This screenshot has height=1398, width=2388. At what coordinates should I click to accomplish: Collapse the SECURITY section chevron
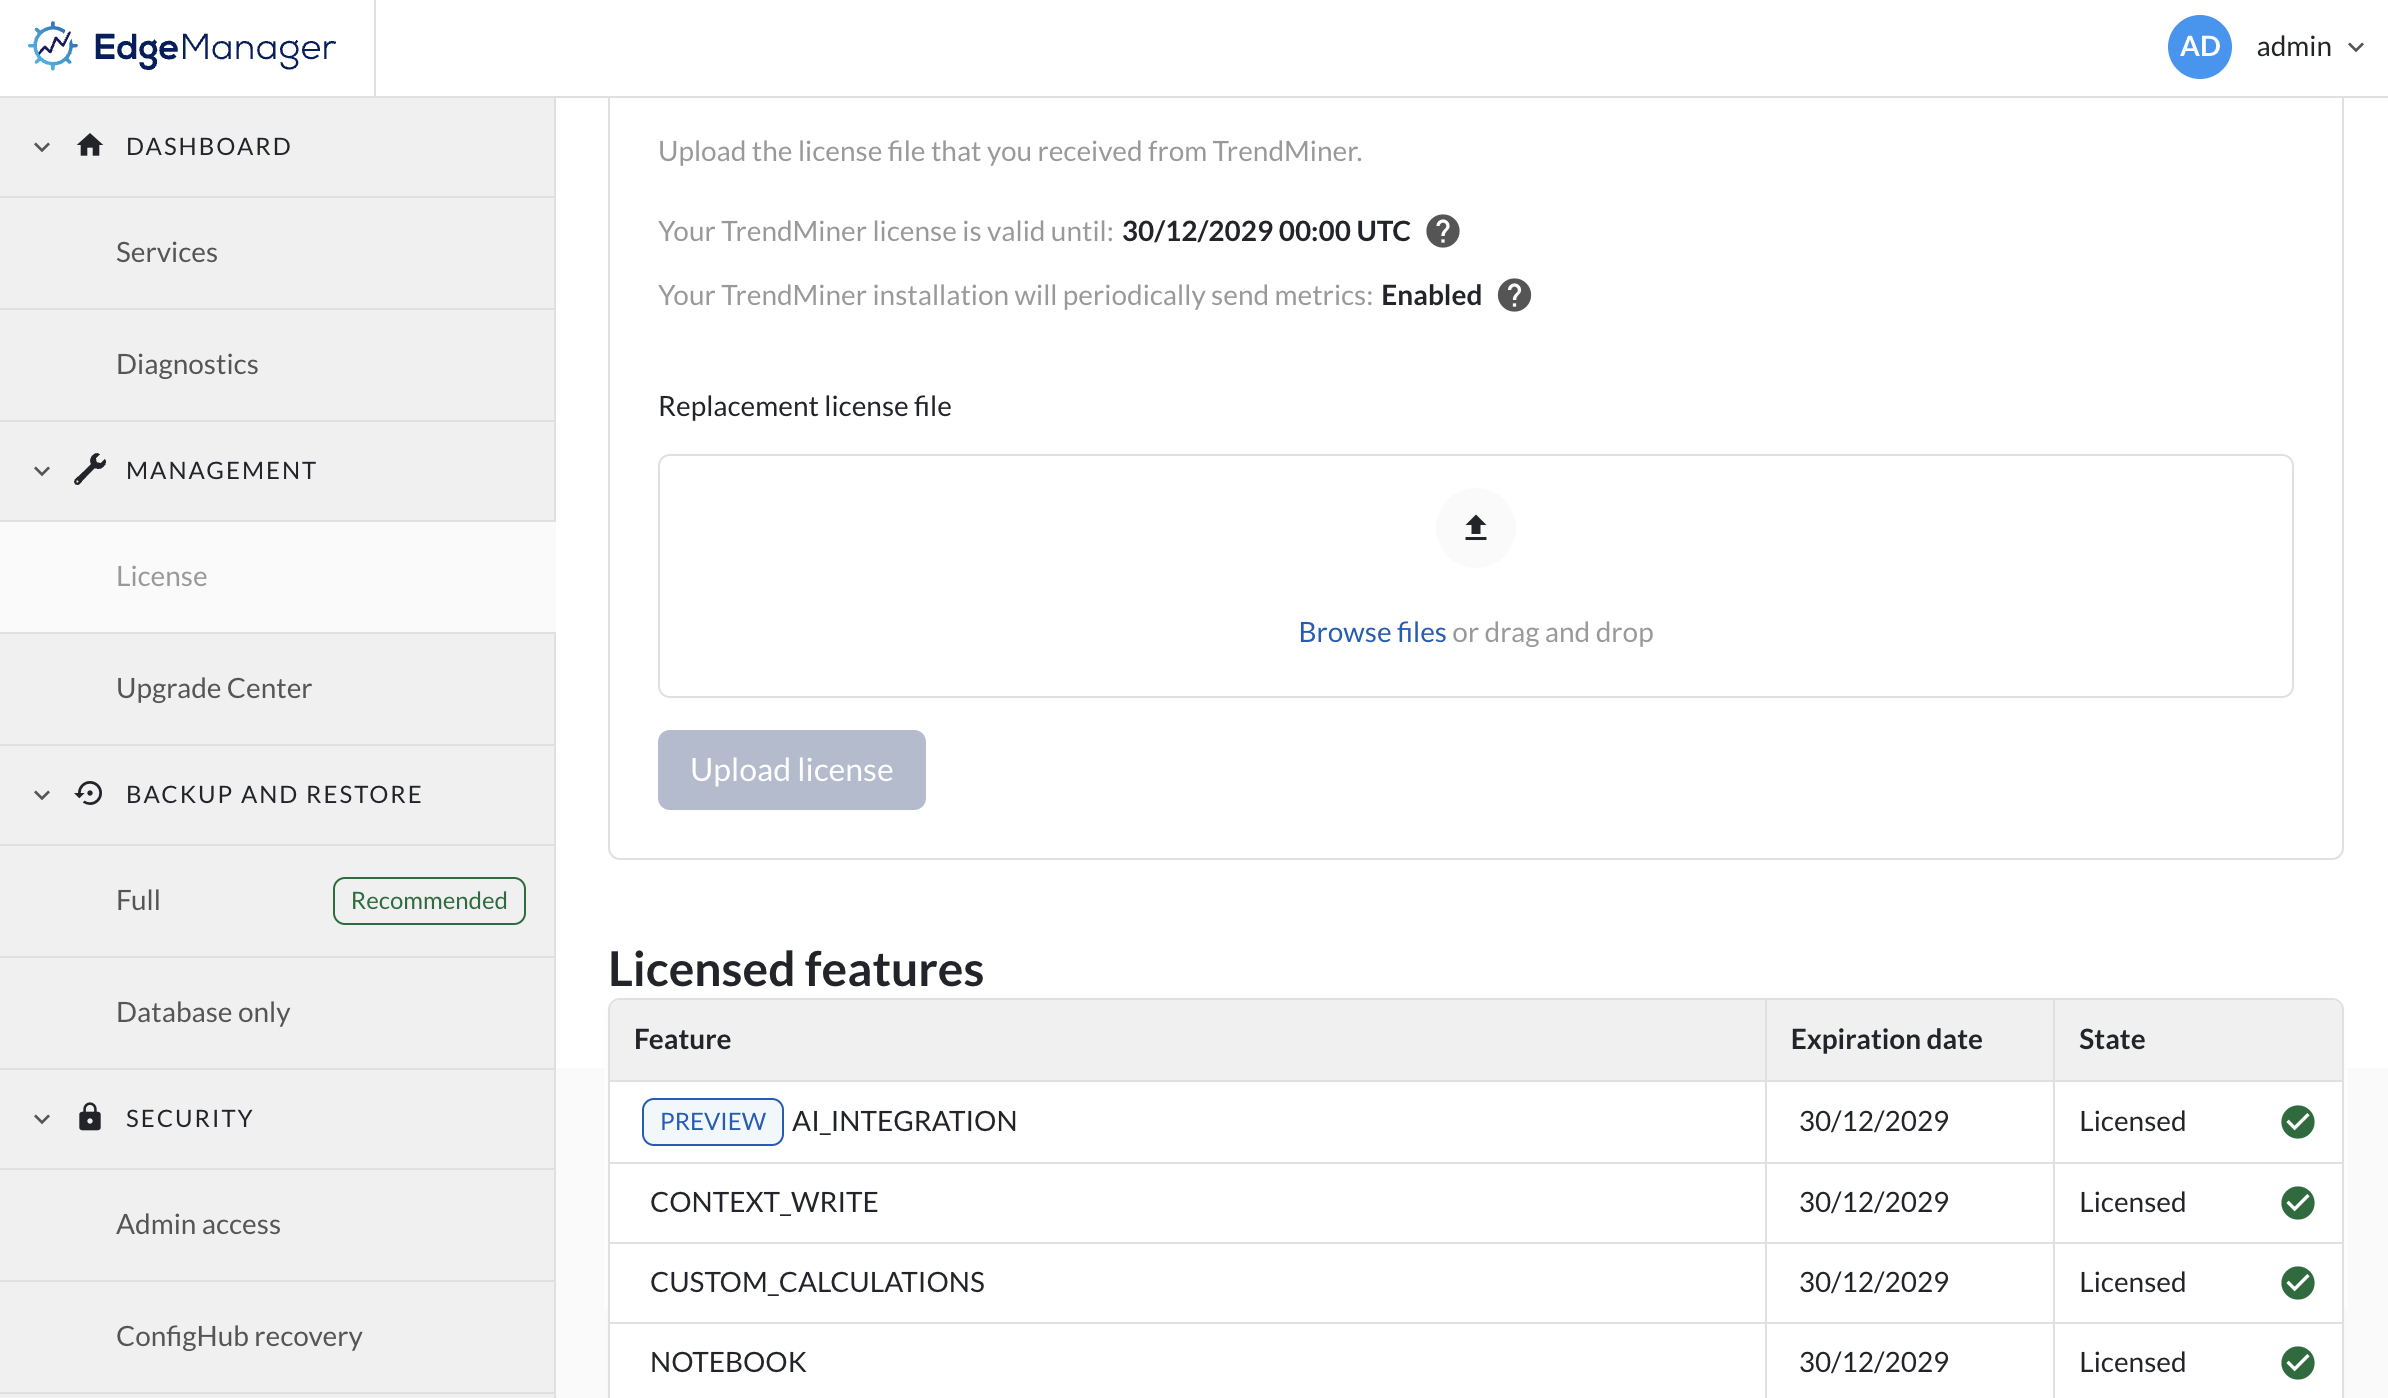(42, 1119)
